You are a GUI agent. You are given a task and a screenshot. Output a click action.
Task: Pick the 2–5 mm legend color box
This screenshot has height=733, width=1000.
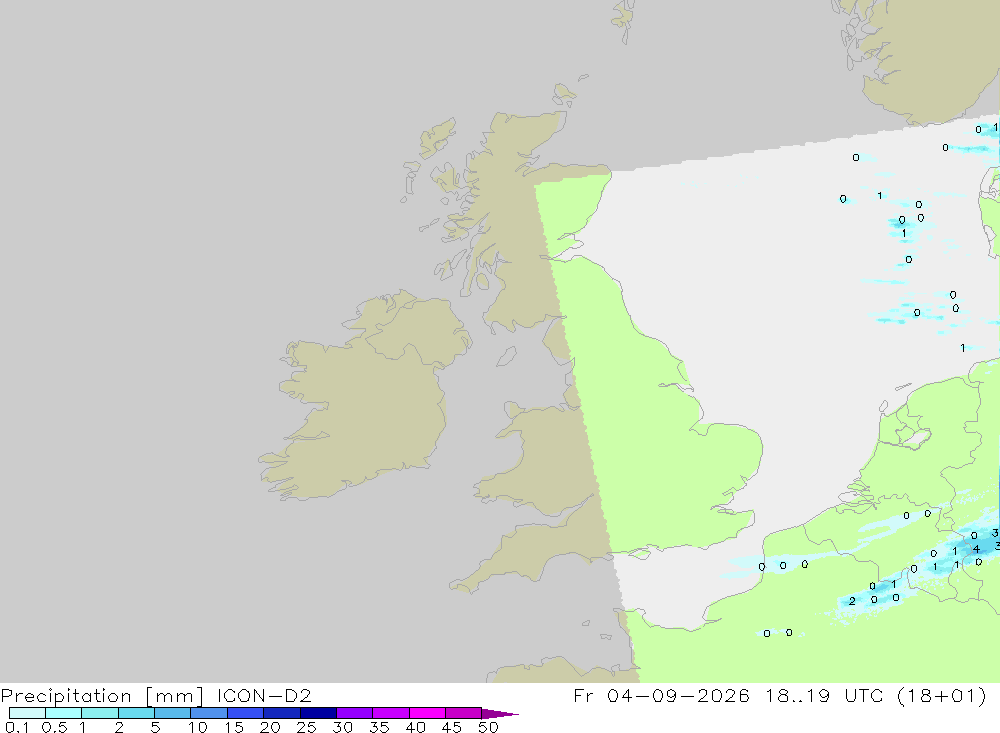click(x=136, y=713)
